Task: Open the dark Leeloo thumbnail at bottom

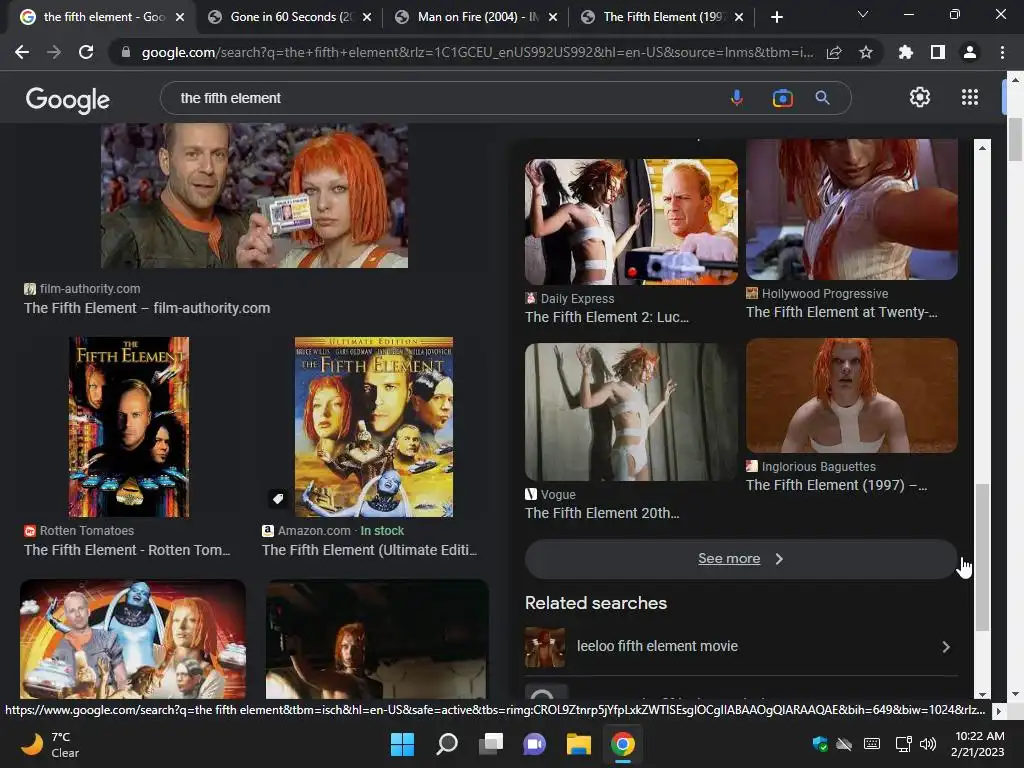Action: [x=377, y=639]
